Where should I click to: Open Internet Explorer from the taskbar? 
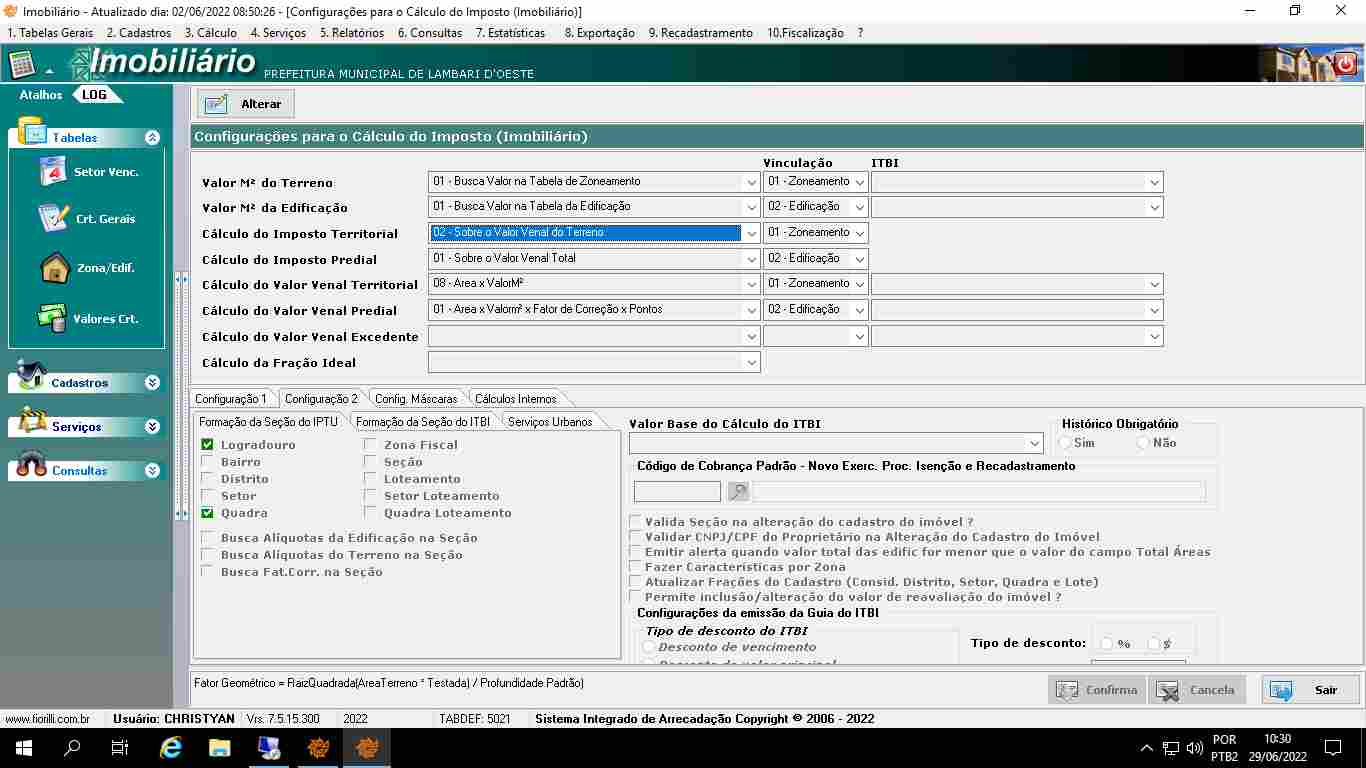[171, 747]
